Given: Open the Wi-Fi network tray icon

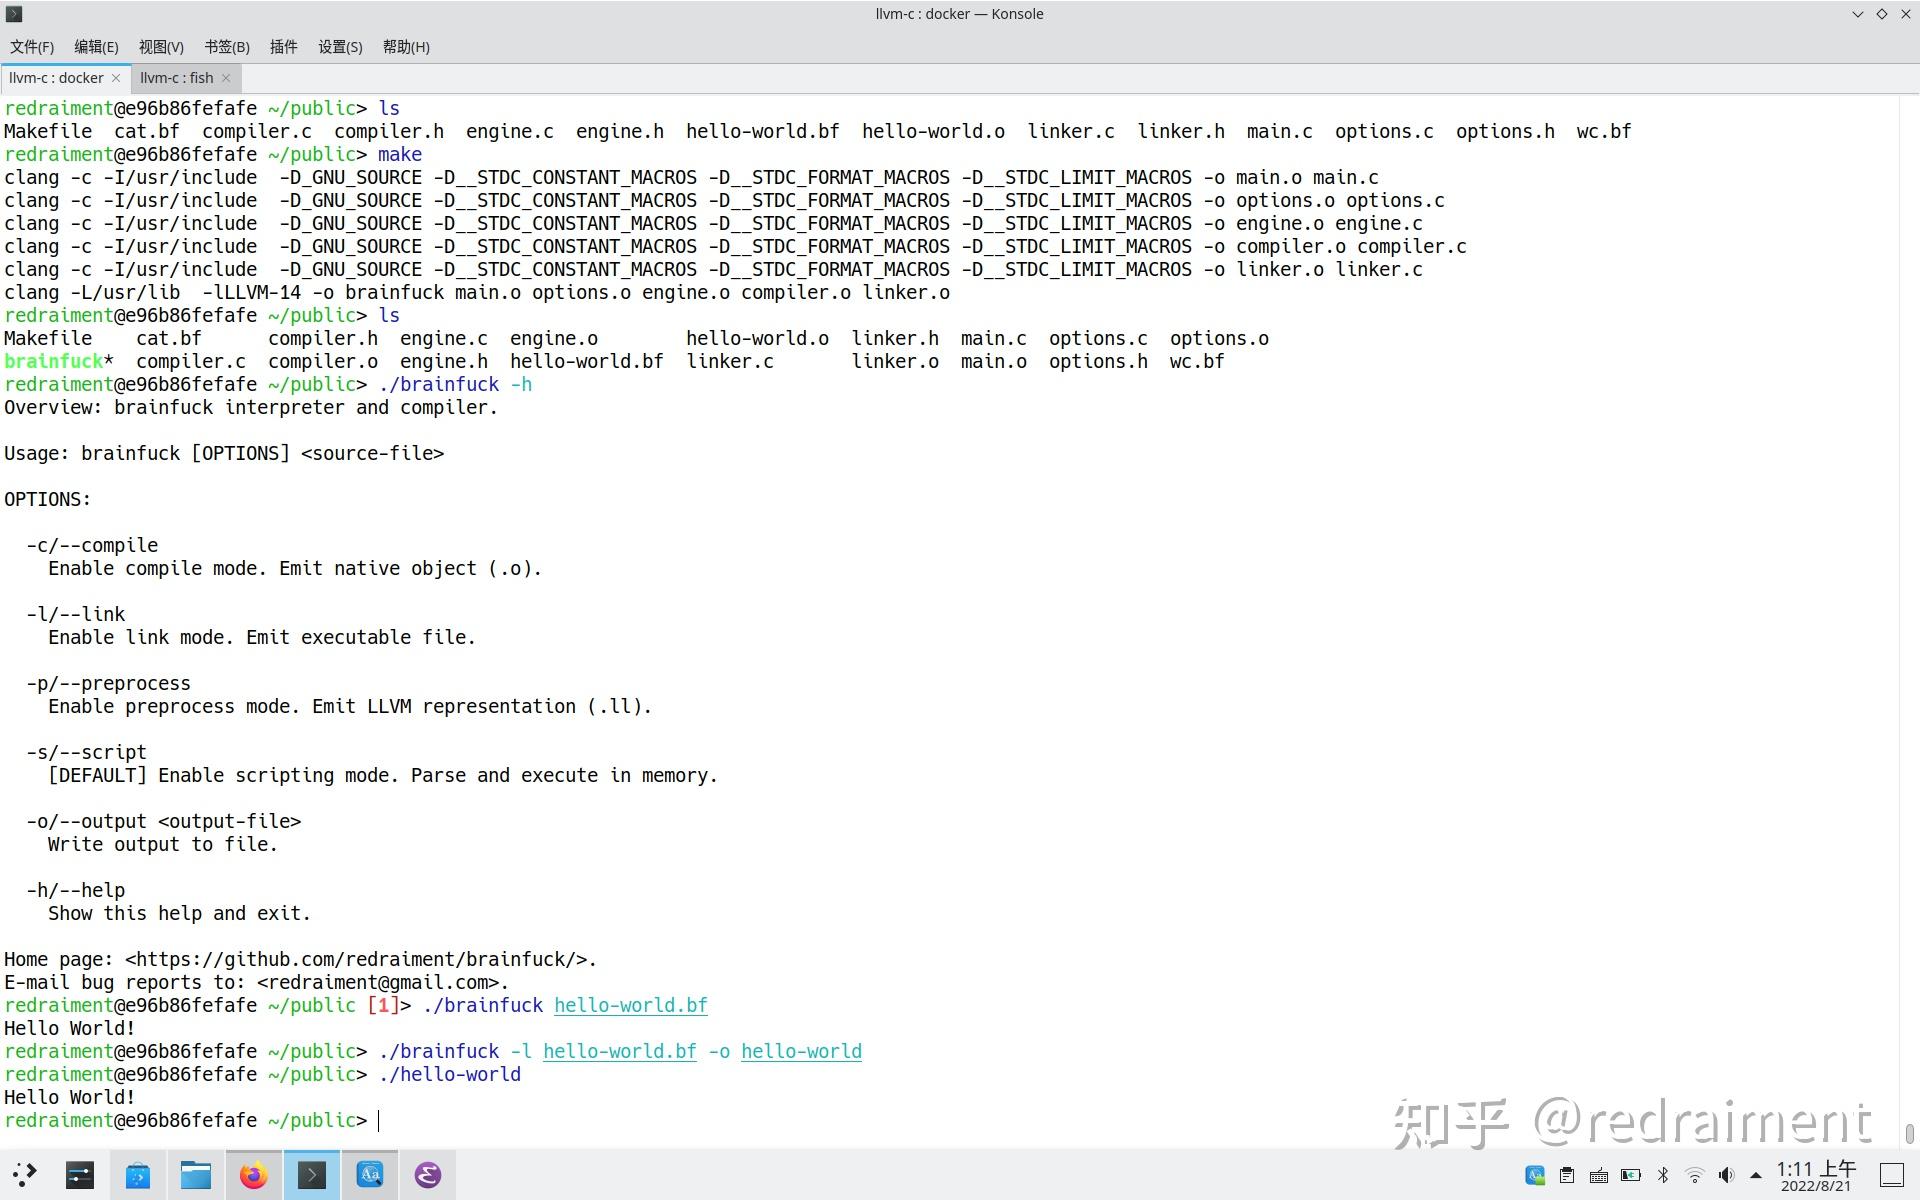Looking at the screenshot, I should coord(1695,1175).
